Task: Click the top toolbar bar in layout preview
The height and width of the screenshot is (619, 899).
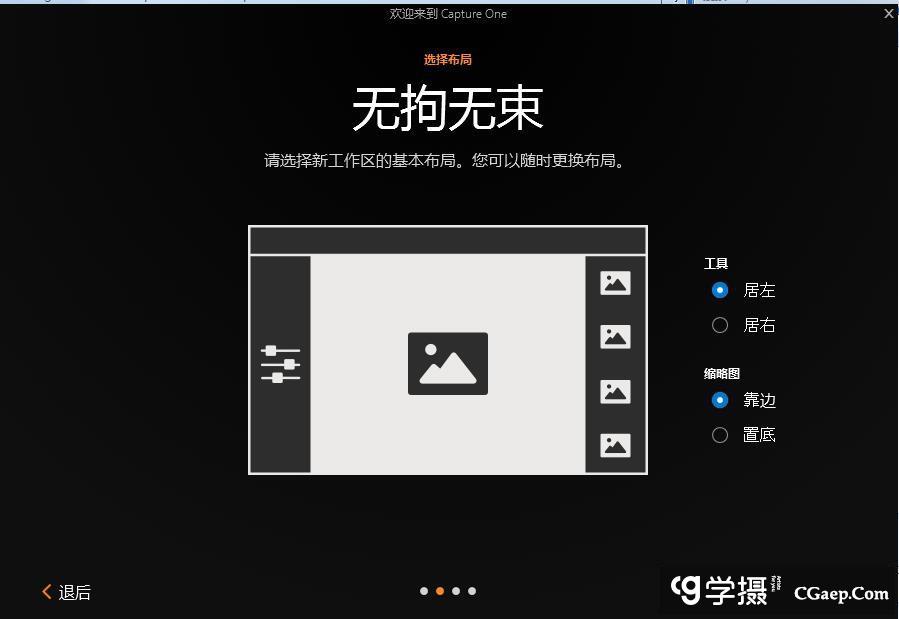Action: [447, 240]
